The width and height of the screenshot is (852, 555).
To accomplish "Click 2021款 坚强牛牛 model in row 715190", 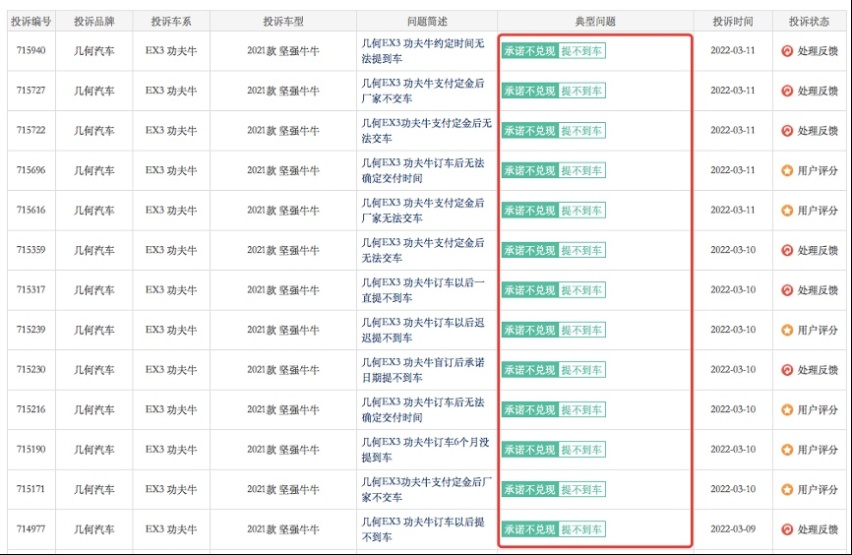I will click(x=283, y=450).
